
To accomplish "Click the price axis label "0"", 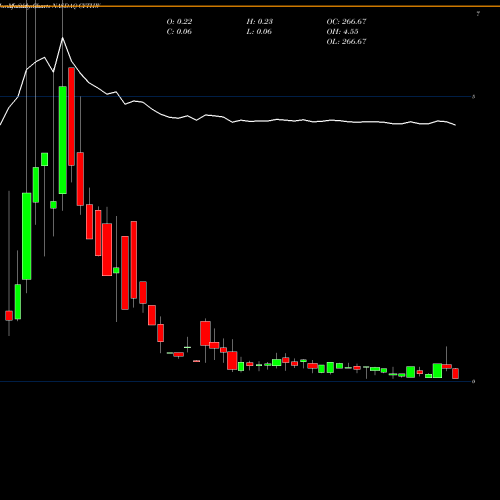I will [474, 381].
